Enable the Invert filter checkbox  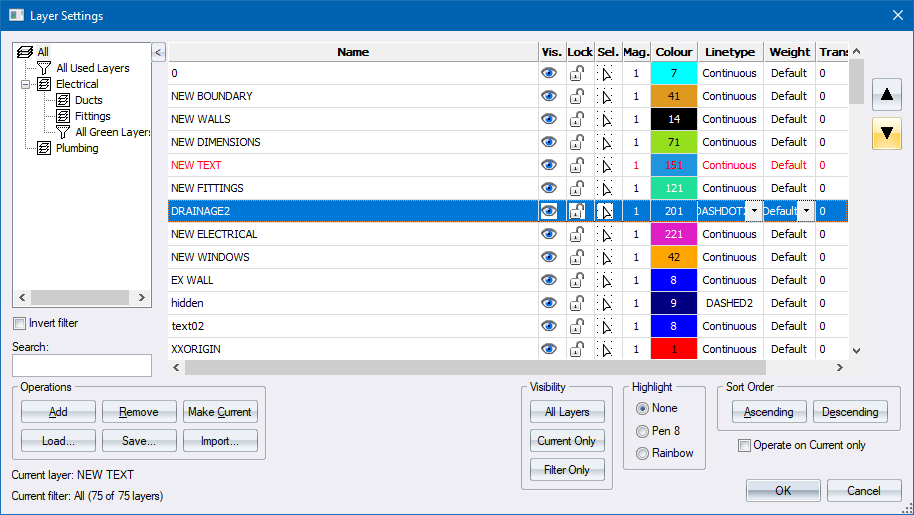click(20, 323)
